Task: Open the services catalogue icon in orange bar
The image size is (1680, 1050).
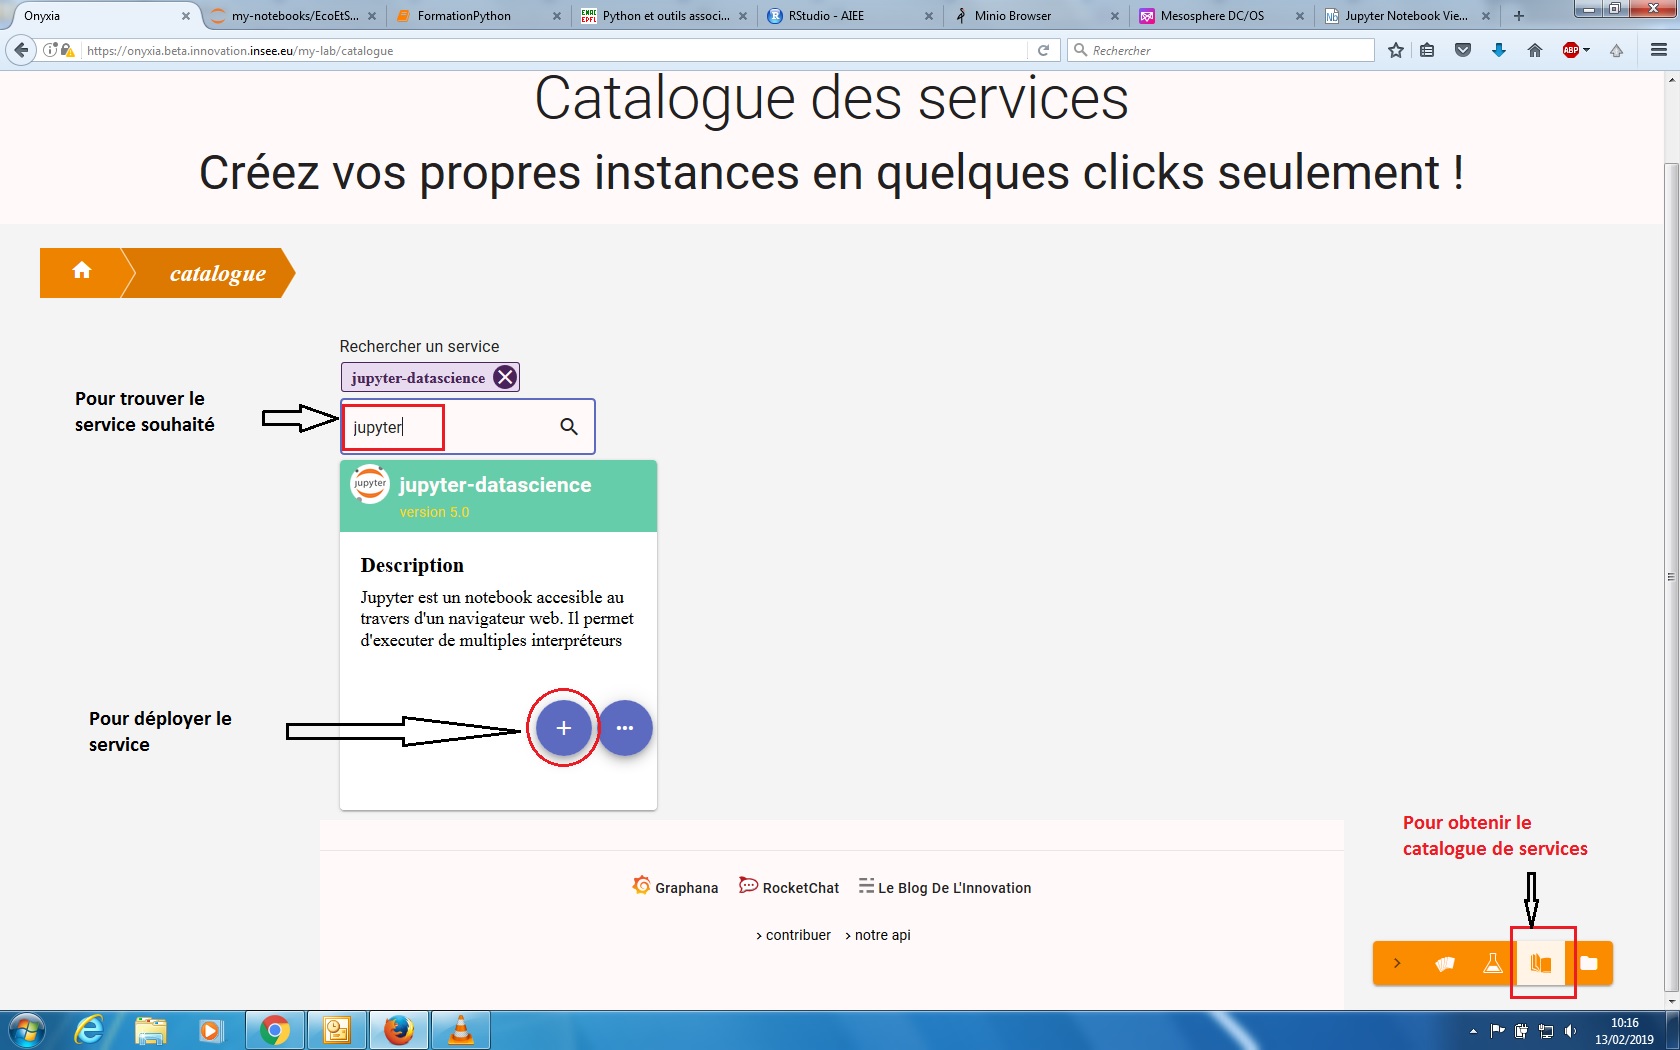Action: tap(1541, 963)
